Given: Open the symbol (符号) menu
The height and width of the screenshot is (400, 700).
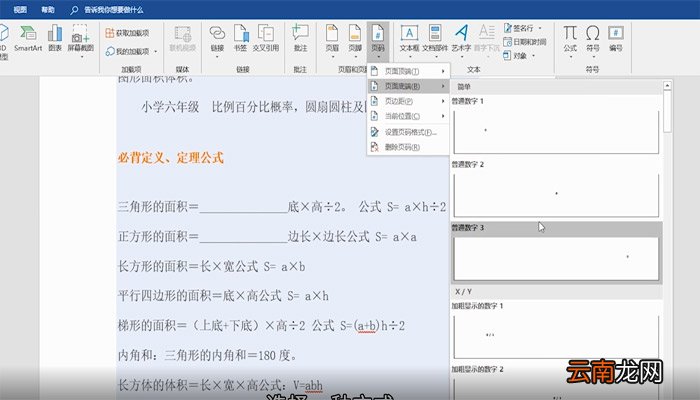Looking at the screenshot, I should click(x=593, y=38).
